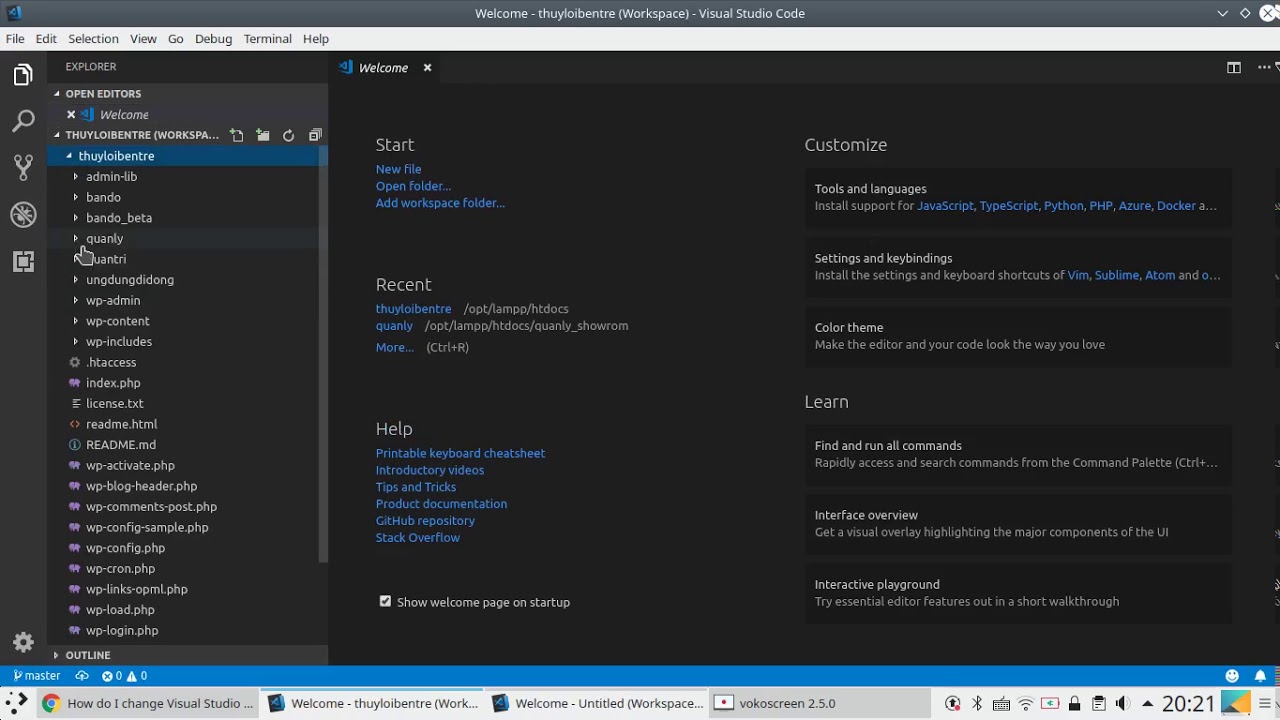Open the Selection menu
The image size is (1280, 720).
pos(93,38)
